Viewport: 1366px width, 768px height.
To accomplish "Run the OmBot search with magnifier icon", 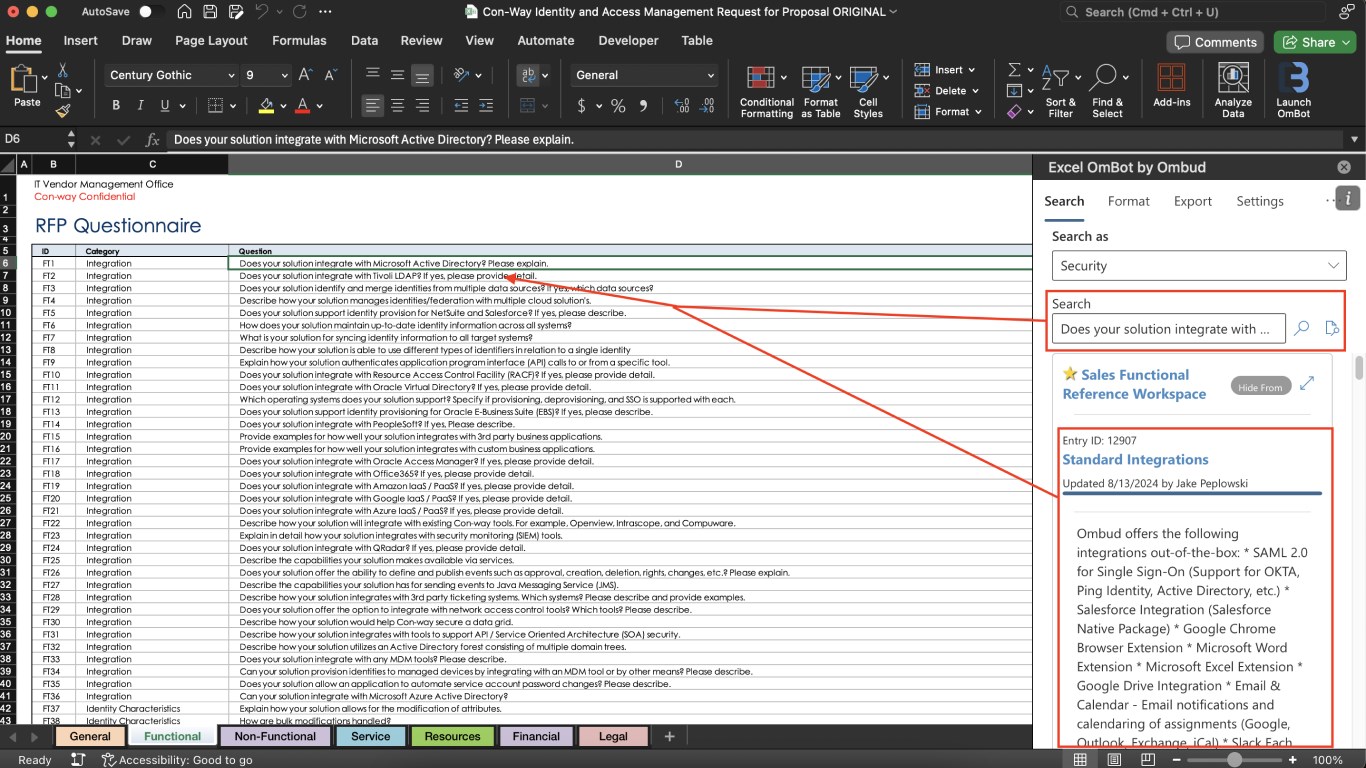I will 1301,329.
